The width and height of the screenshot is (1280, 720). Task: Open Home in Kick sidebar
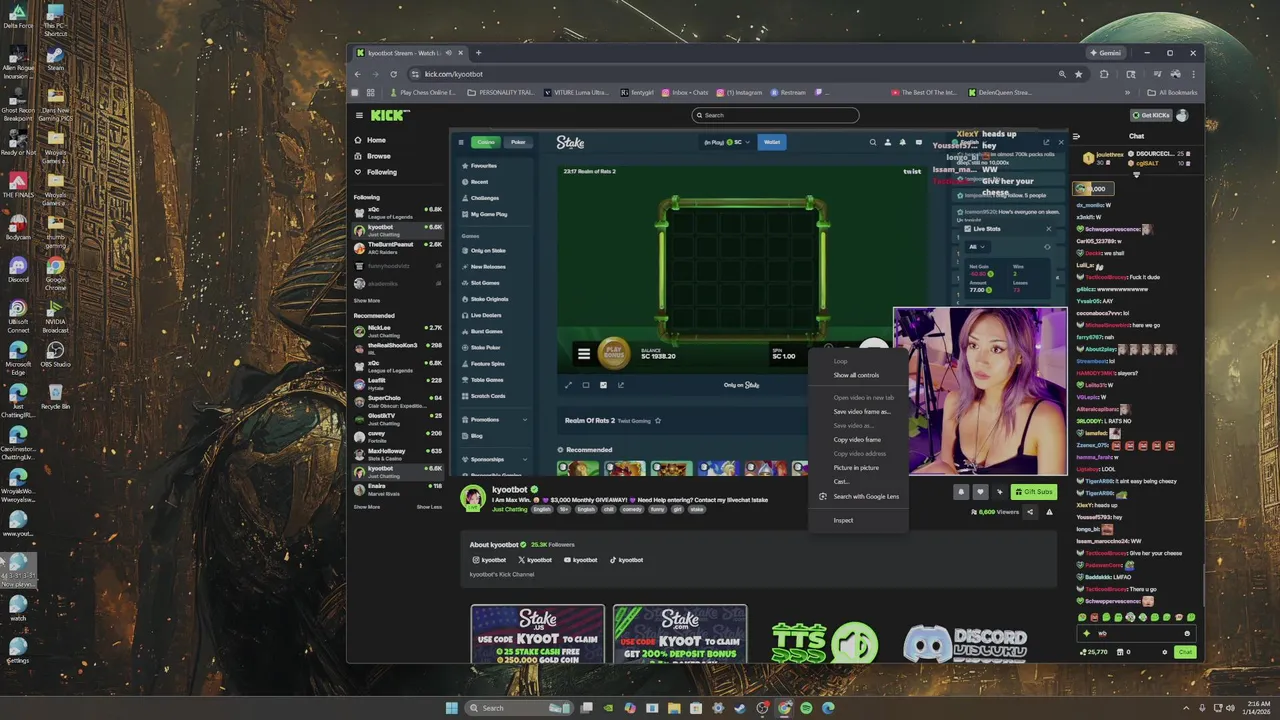coord(376,140)
